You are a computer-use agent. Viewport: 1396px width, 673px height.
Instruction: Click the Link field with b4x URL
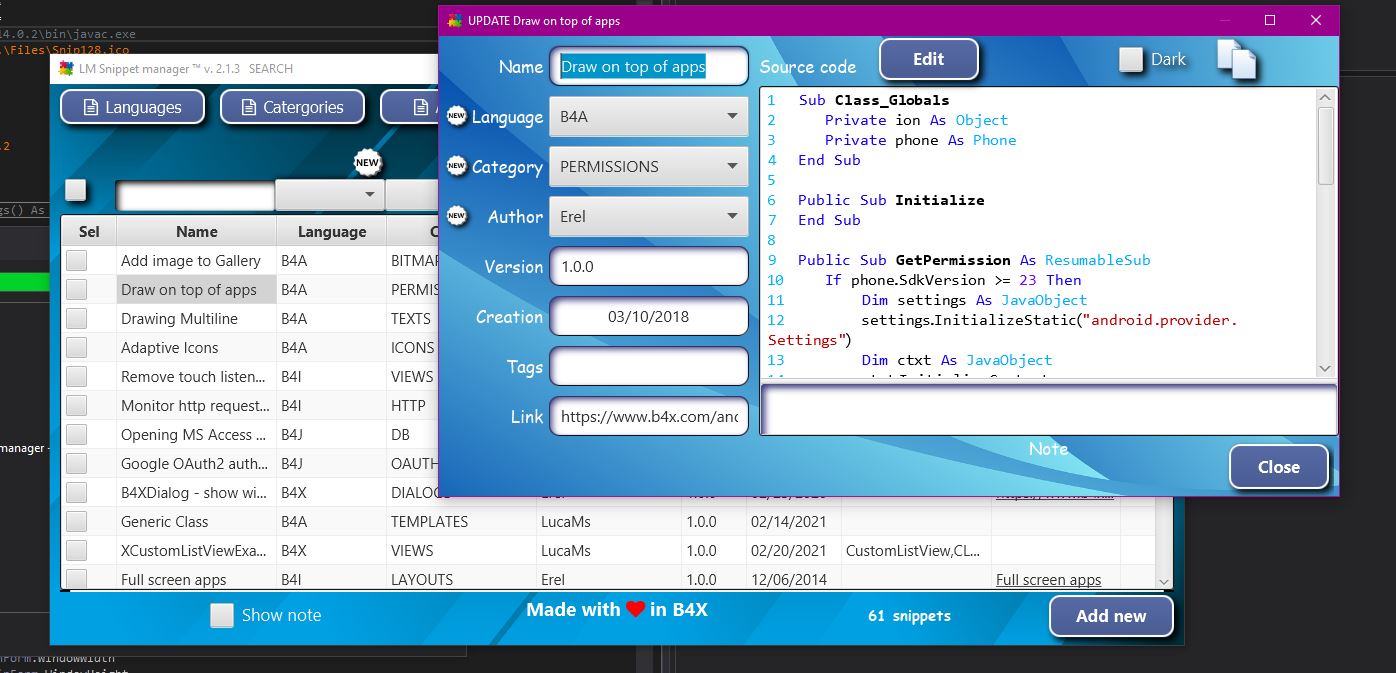(x=648, y=417)
